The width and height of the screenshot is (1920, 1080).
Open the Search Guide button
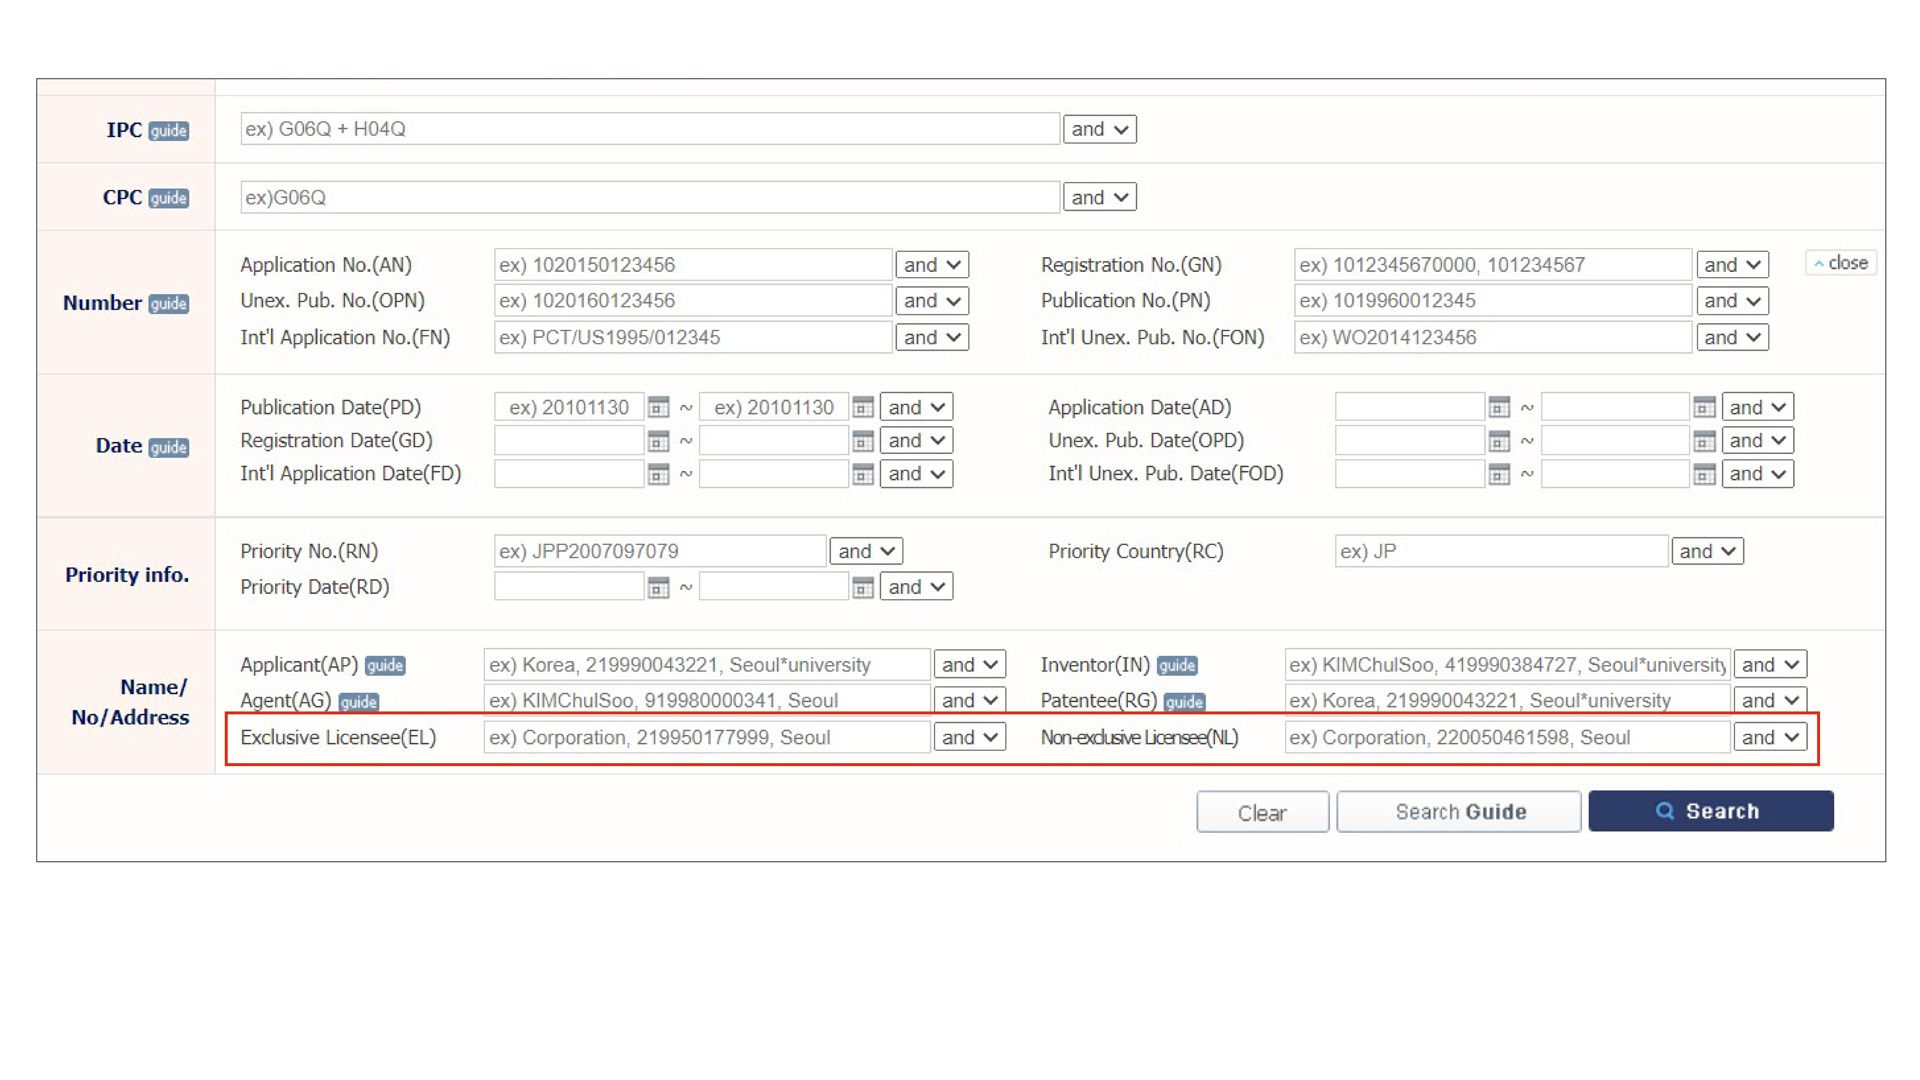tap(1458, 811)
